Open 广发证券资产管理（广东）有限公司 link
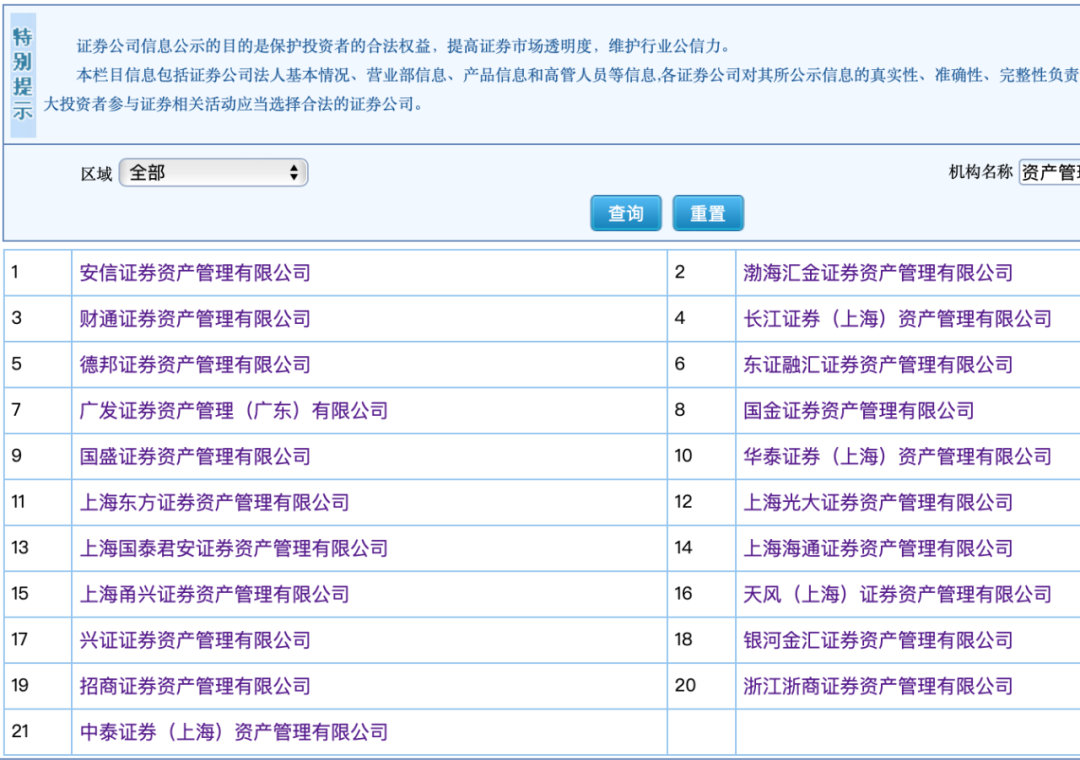Image resolution: width=1080 pixels, height=760 pixels. point(233,411)
